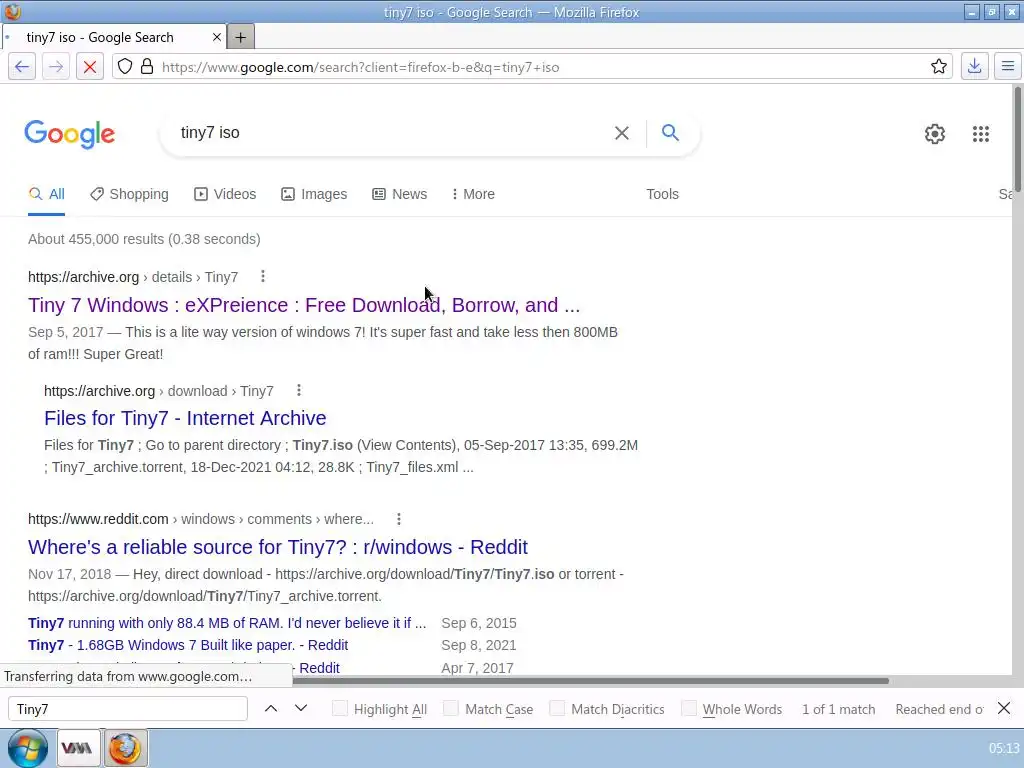Close the find bar
The image size is (1024, 768).
1004,709
